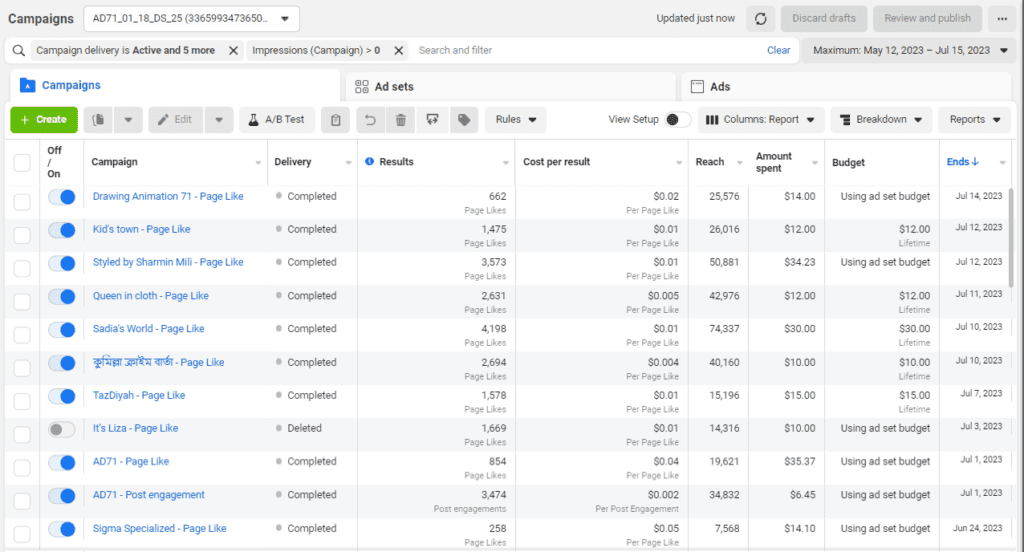Click the Search and filter field
1024x552 pixels.
pyautogui.click(x=588, y=50)
